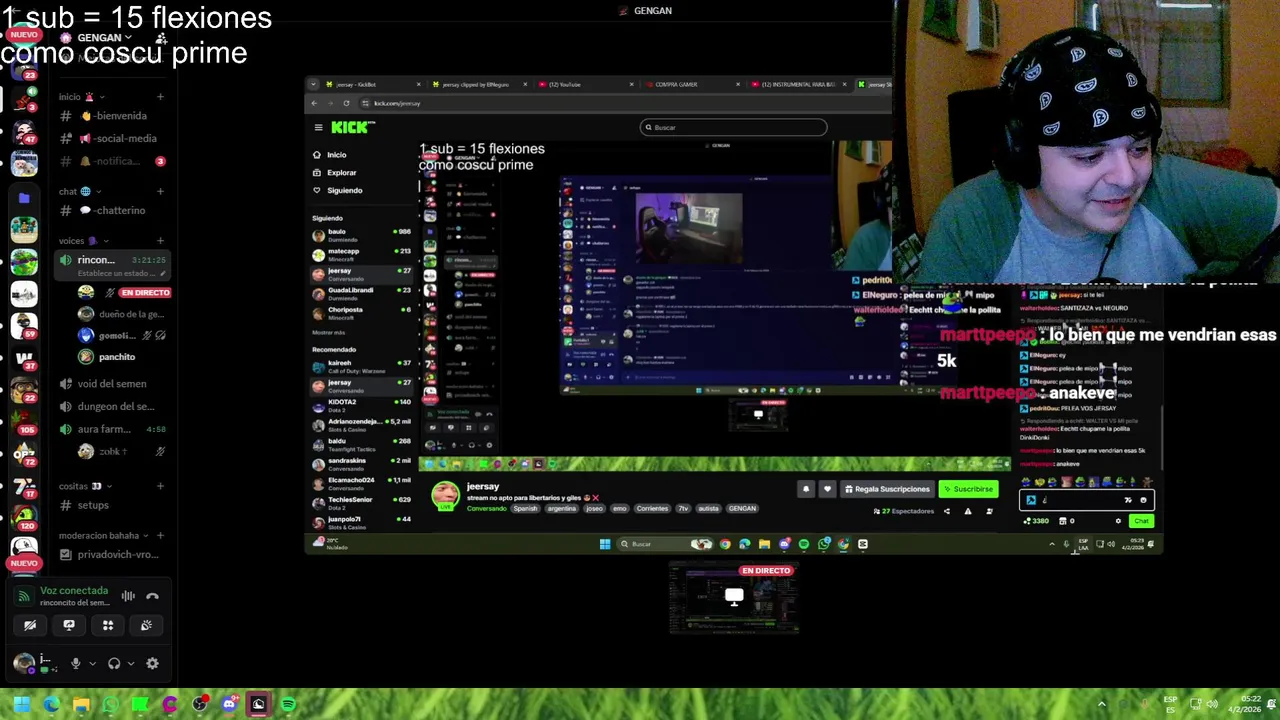1280x720 pixels.
Task: Open Discord soundboard icon
Action: pos(146,625)
